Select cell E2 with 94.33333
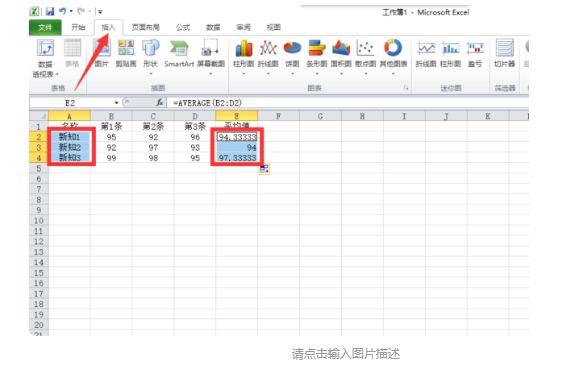This screenshot has height=369, width=572. (237, 137)
